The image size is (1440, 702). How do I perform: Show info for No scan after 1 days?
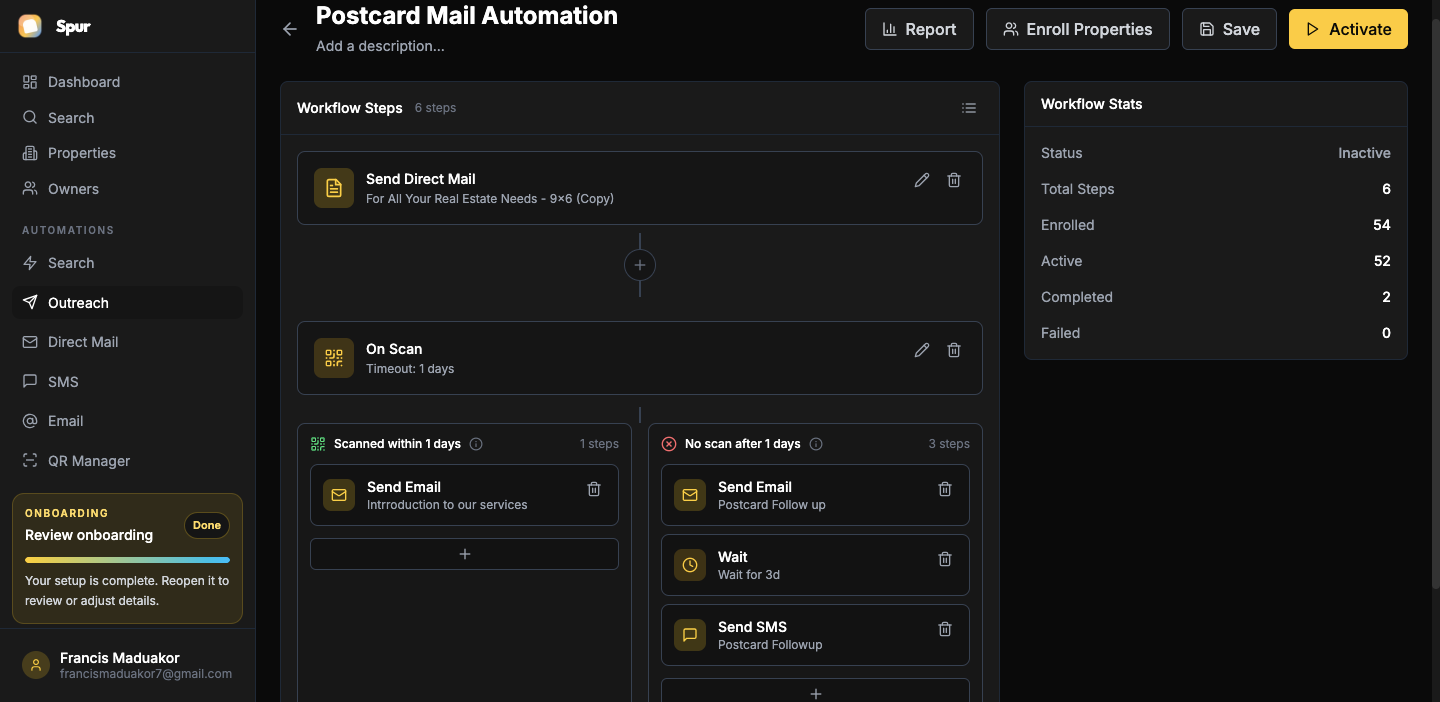(x=816, y=444)
